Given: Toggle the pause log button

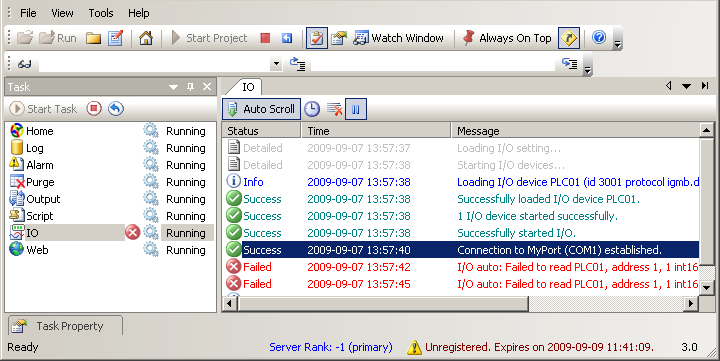Looking at the screenshot, I should [x=356, y=109].
